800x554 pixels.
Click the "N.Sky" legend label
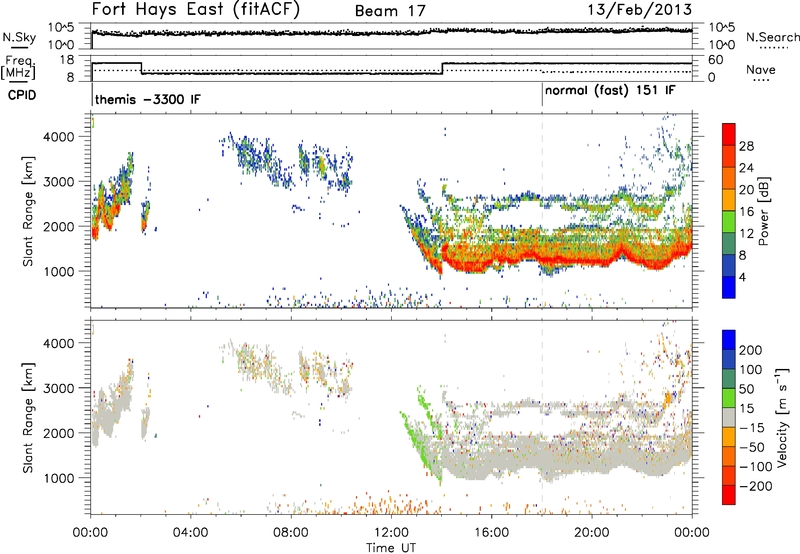(x=19, y=37)
